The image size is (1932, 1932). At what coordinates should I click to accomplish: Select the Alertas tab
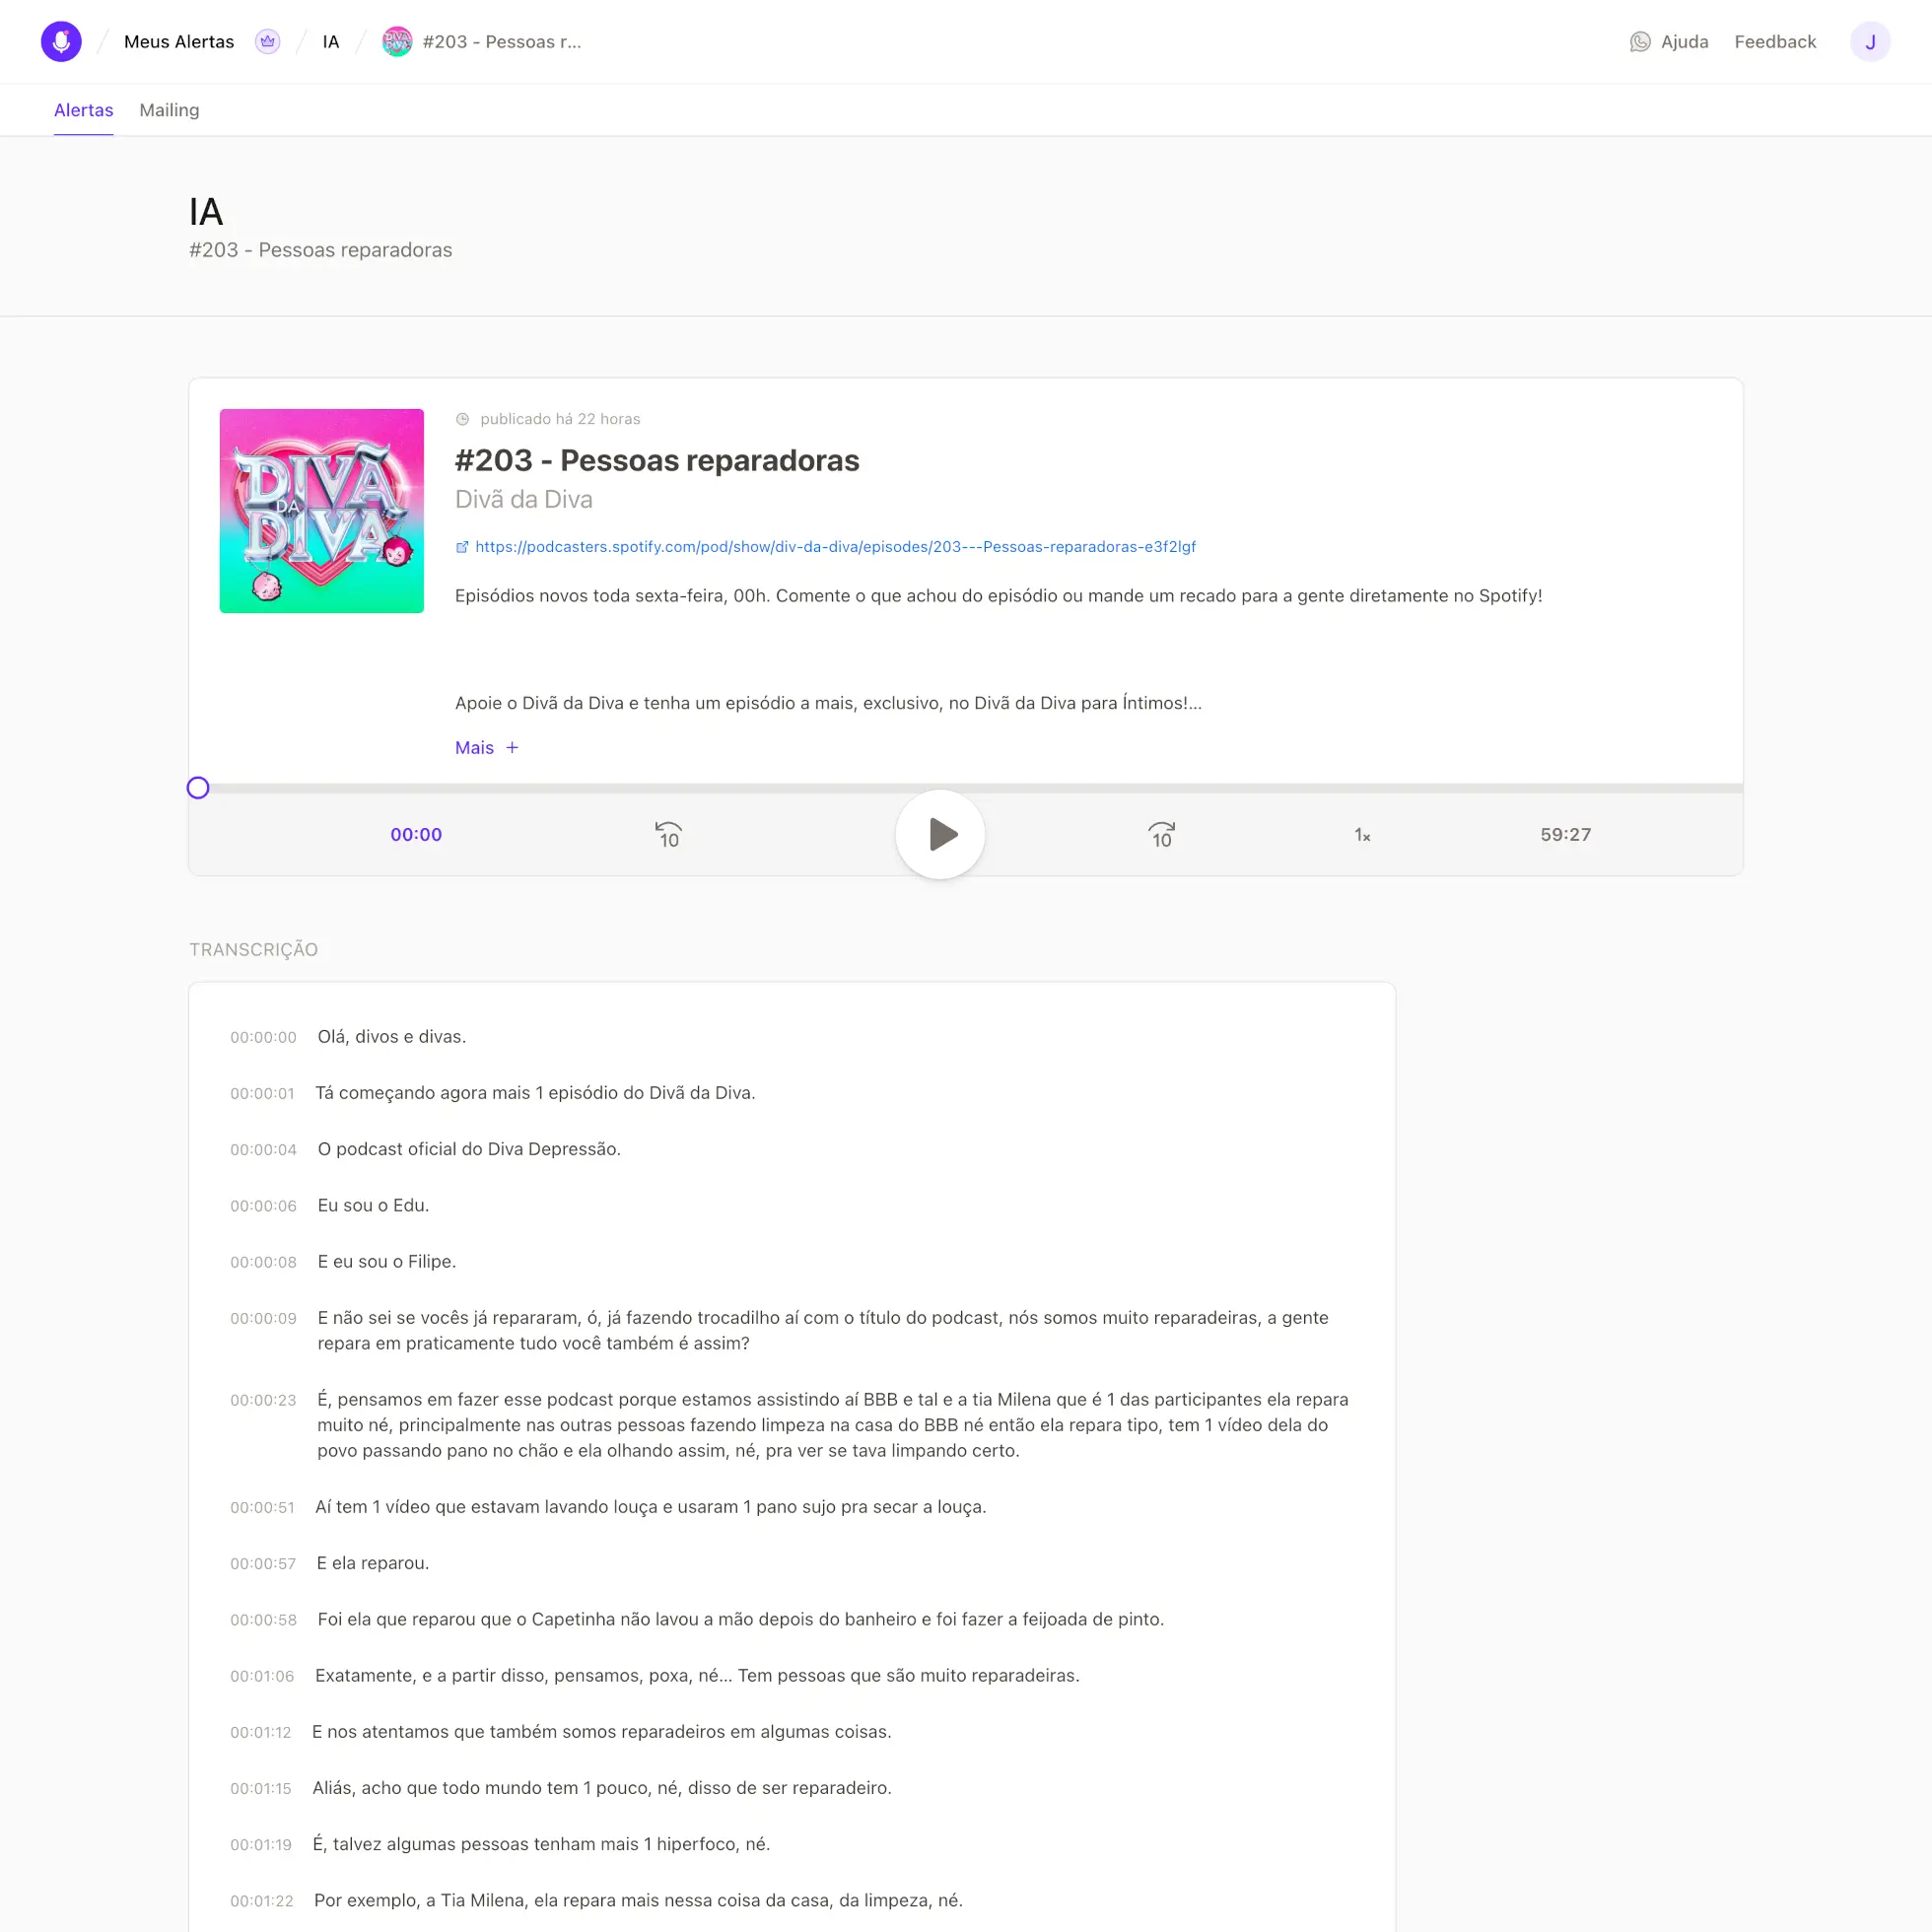(83, 110)
